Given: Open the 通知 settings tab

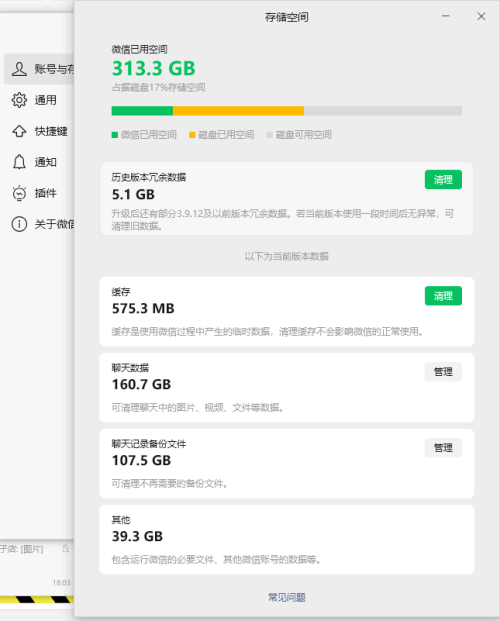Looking at the screenshot, I should coord(46,162).
